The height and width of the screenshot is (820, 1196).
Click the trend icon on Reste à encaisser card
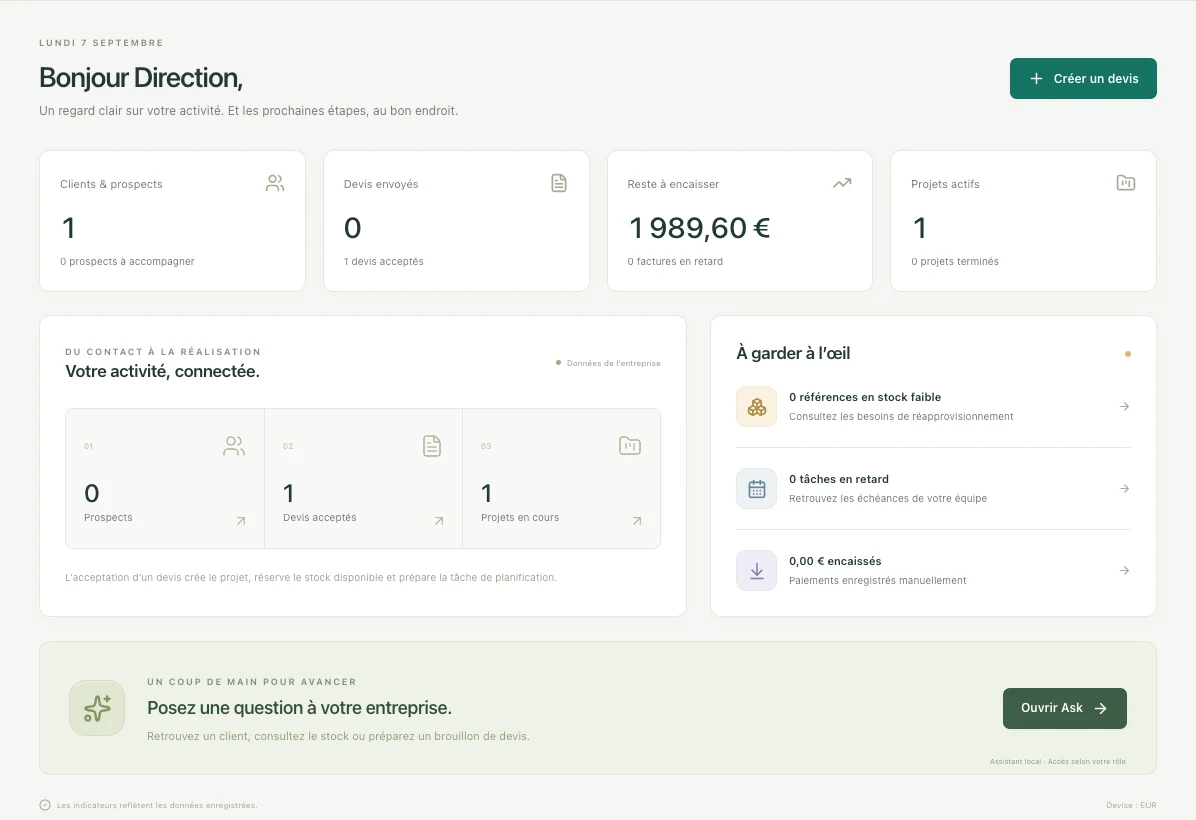pyautogui.click(x=842, y=183)
